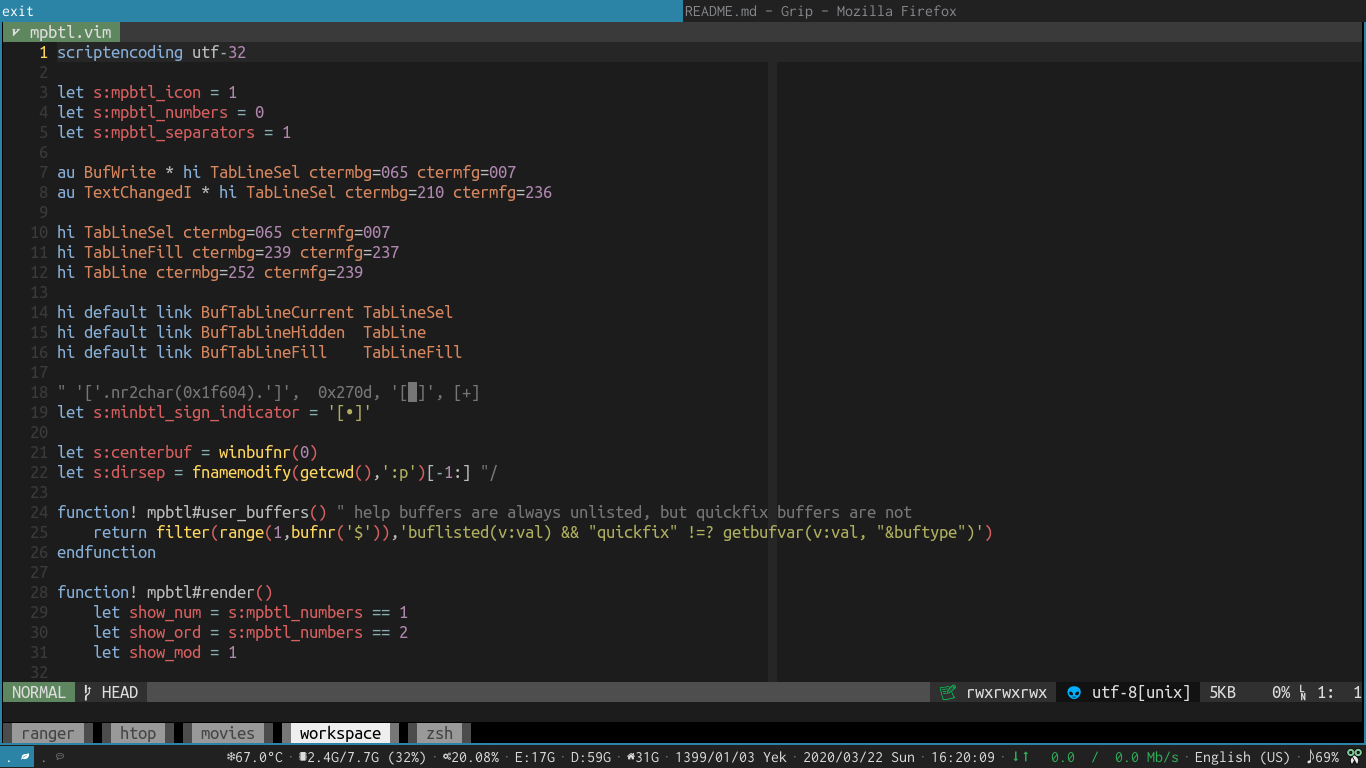The image size is (1366, 768).
Task: Click the line-number symbol in Vim statusline
Action: click(x=1303, y=692)
